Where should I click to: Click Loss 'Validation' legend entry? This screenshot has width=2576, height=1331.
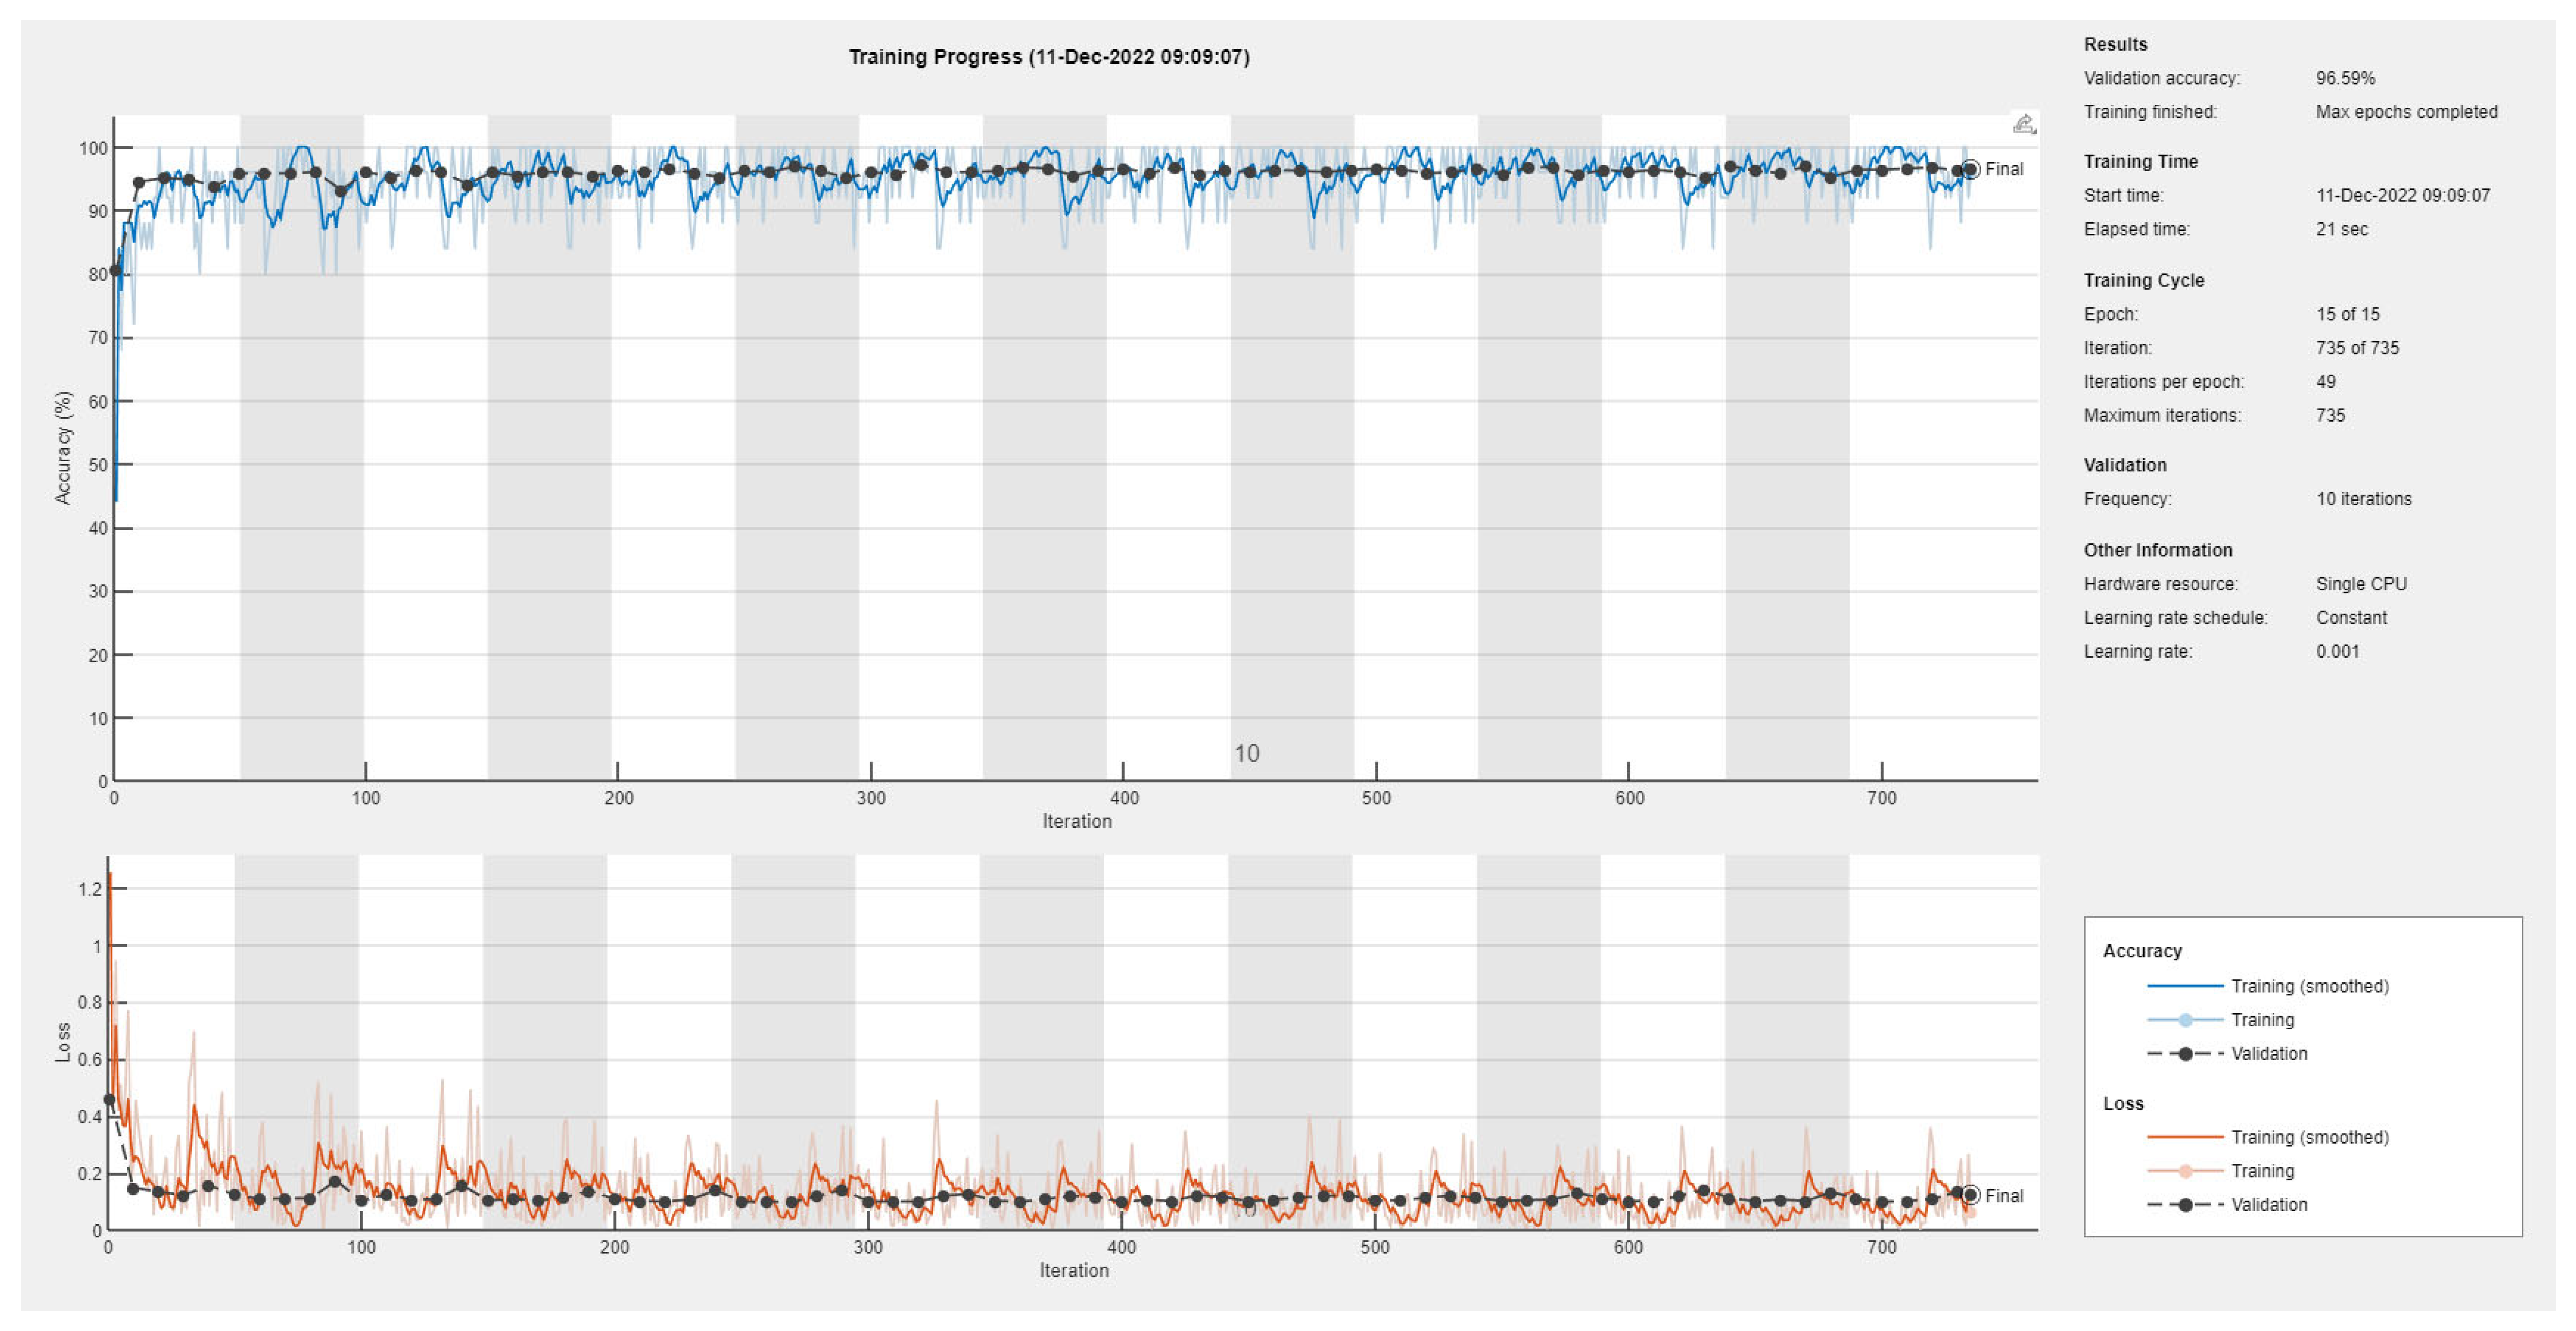2227,1205
